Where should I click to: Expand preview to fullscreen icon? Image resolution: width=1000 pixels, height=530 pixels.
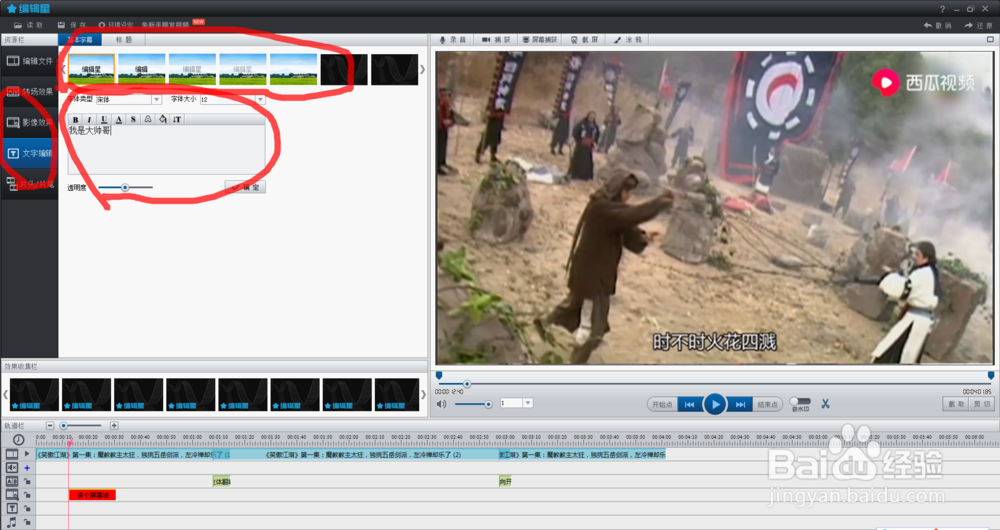[x=990, y=40]
